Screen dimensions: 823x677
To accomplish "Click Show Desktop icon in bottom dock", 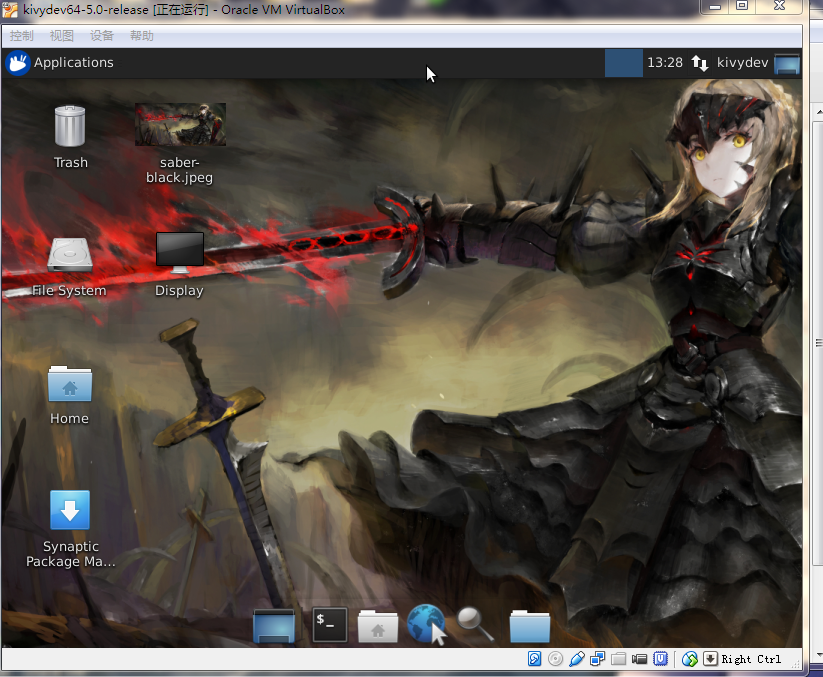I will click(x=274, y=626).
